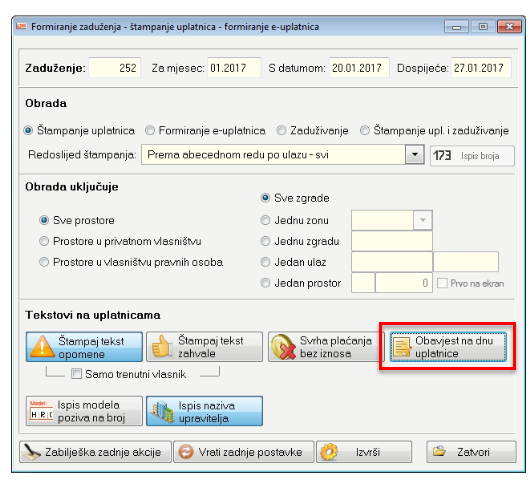Click Ispis modela poziva na broj icon
The height and width of the screenshot is (483, 531).
tap(41, 411)
